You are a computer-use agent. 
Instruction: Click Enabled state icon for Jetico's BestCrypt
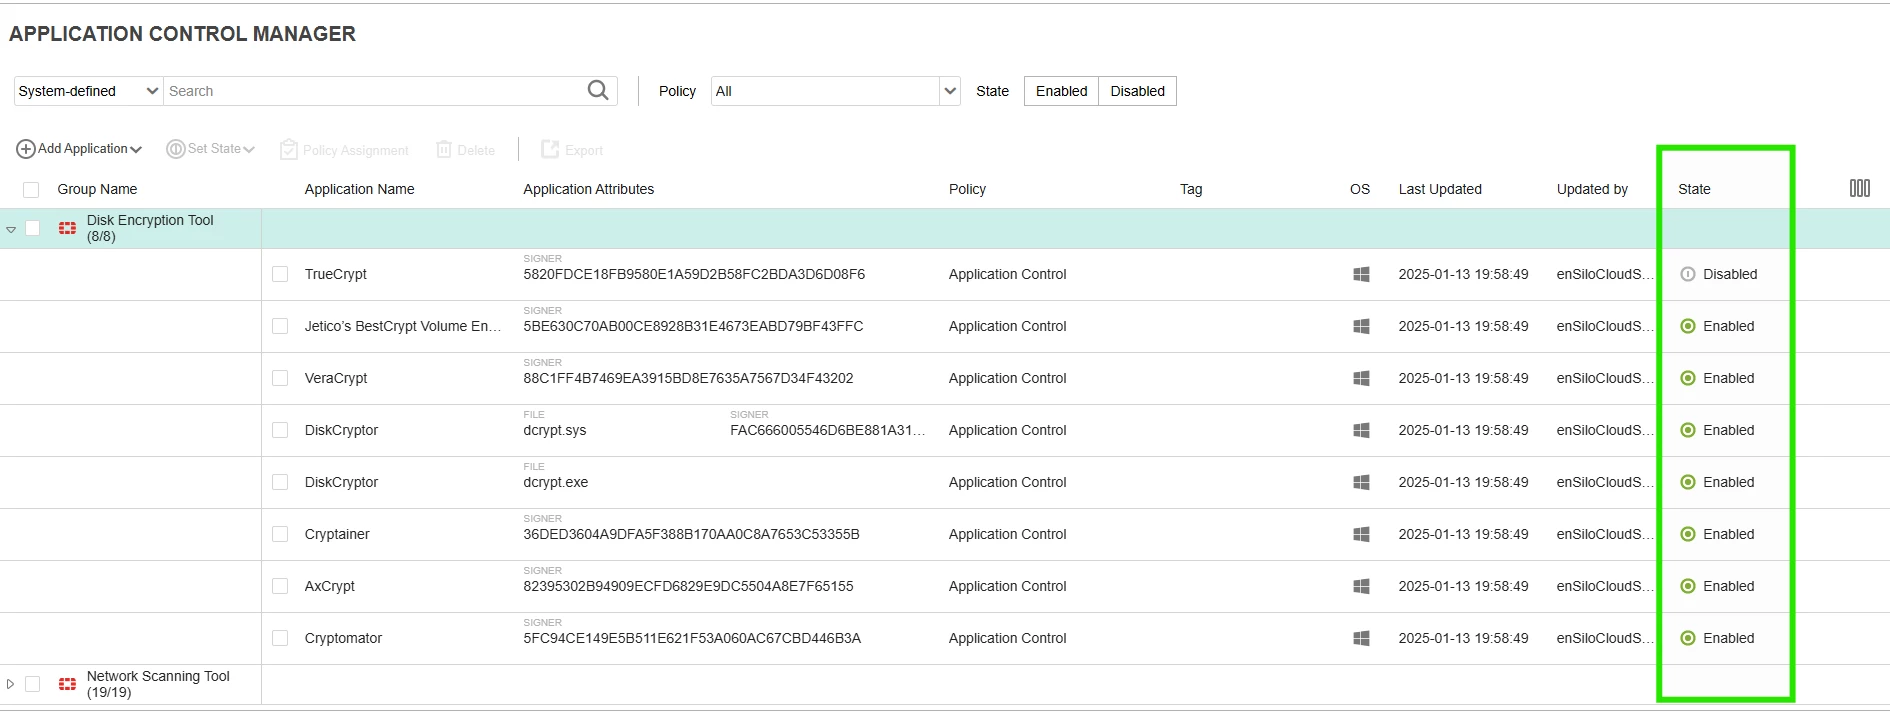1688,326
